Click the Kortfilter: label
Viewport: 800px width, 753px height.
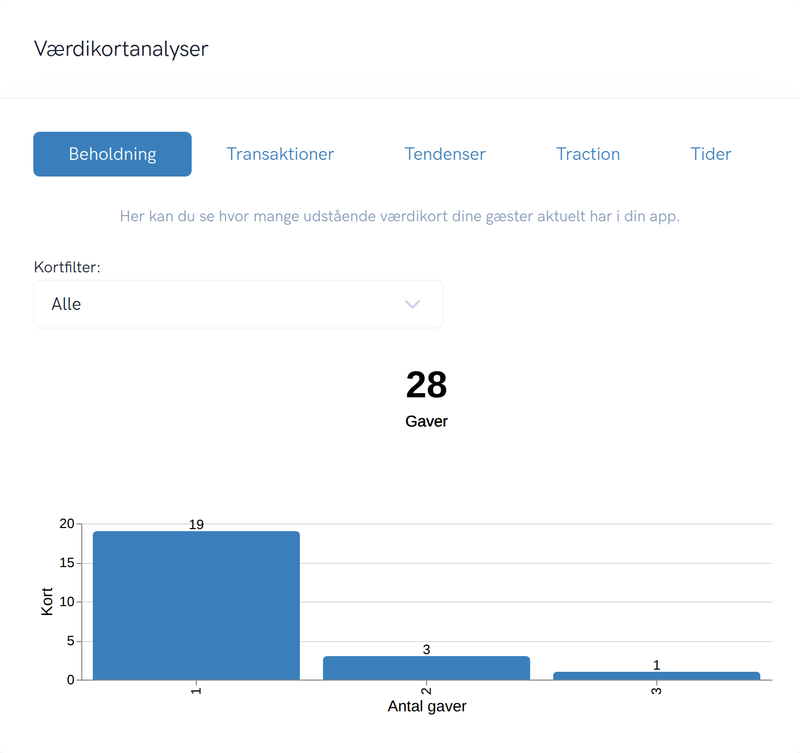click(67, 267)
